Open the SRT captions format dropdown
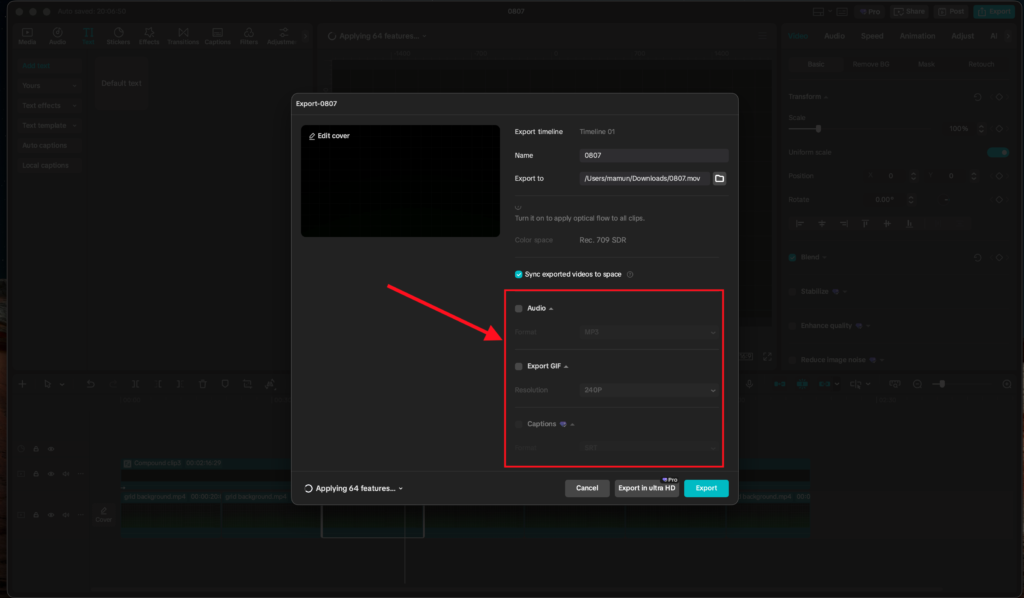The height and width of the screenshot is (598, 1024). click(x=649, y=448)
